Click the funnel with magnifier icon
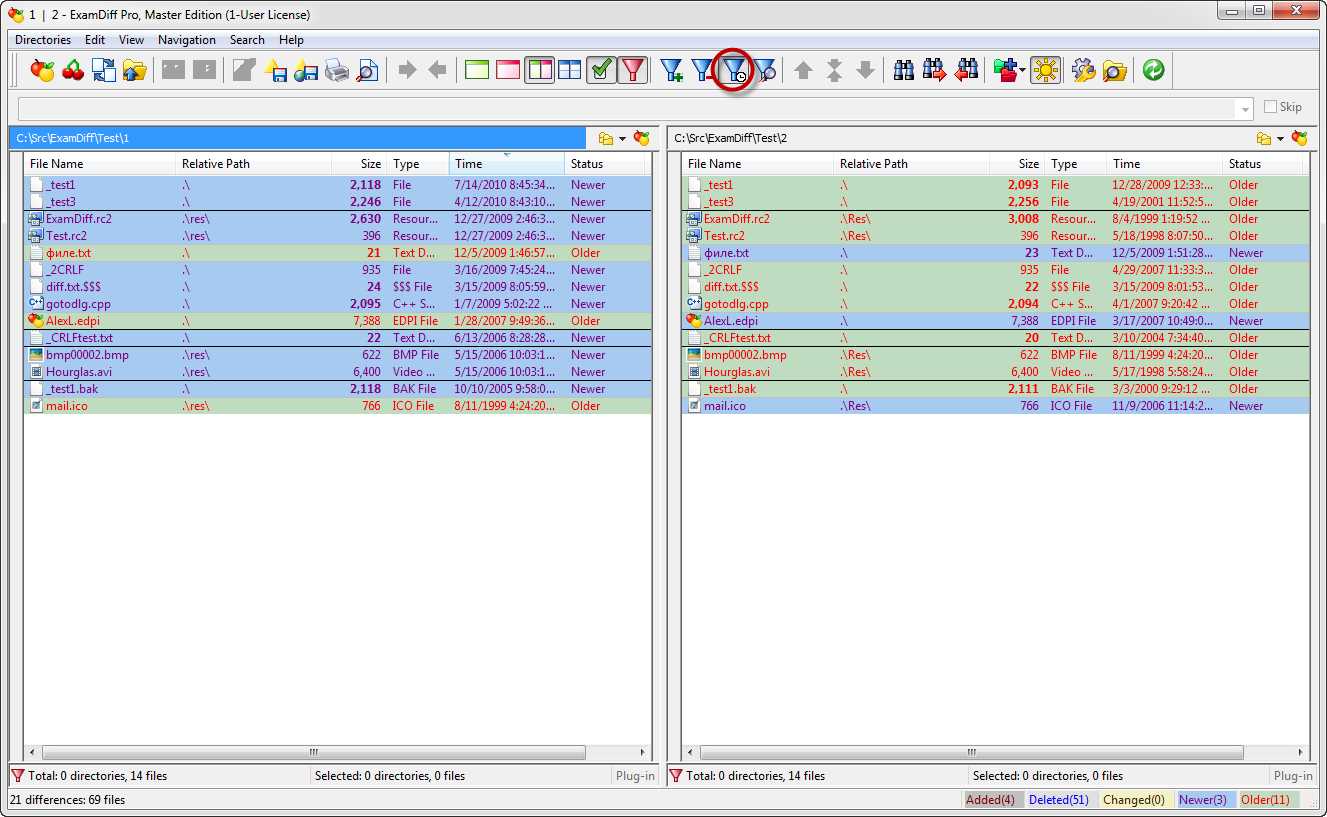This screenshot has height=817, width=1327. coord(765,70)
